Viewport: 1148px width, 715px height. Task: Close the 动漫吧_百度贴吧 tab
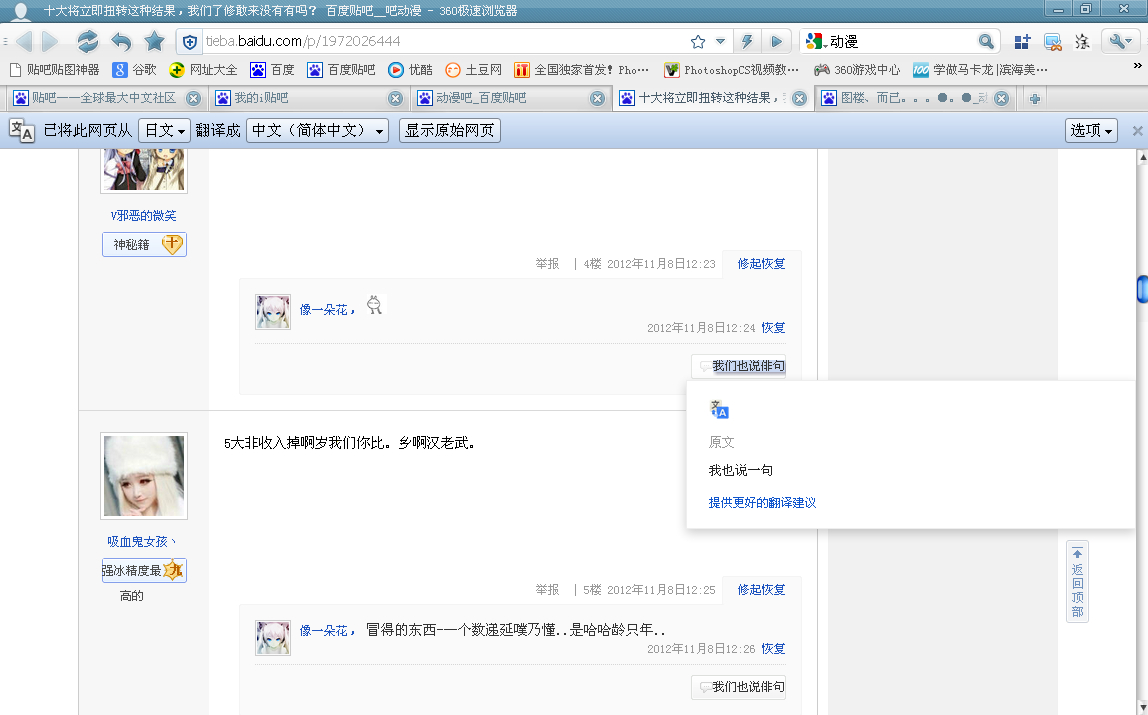point(597,98)
